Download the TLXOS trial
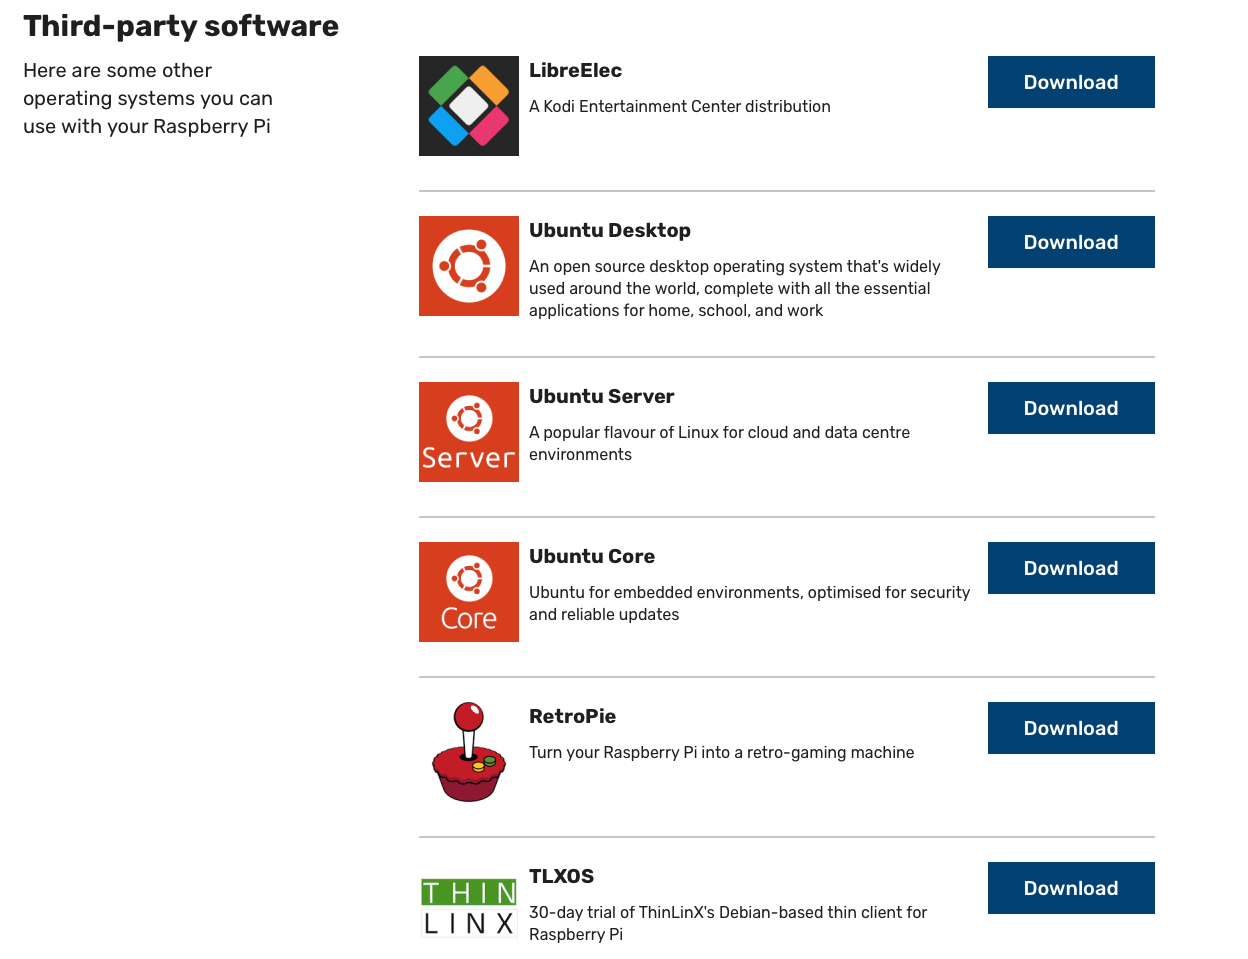 pyautogui.click(x=1070, y=888)
